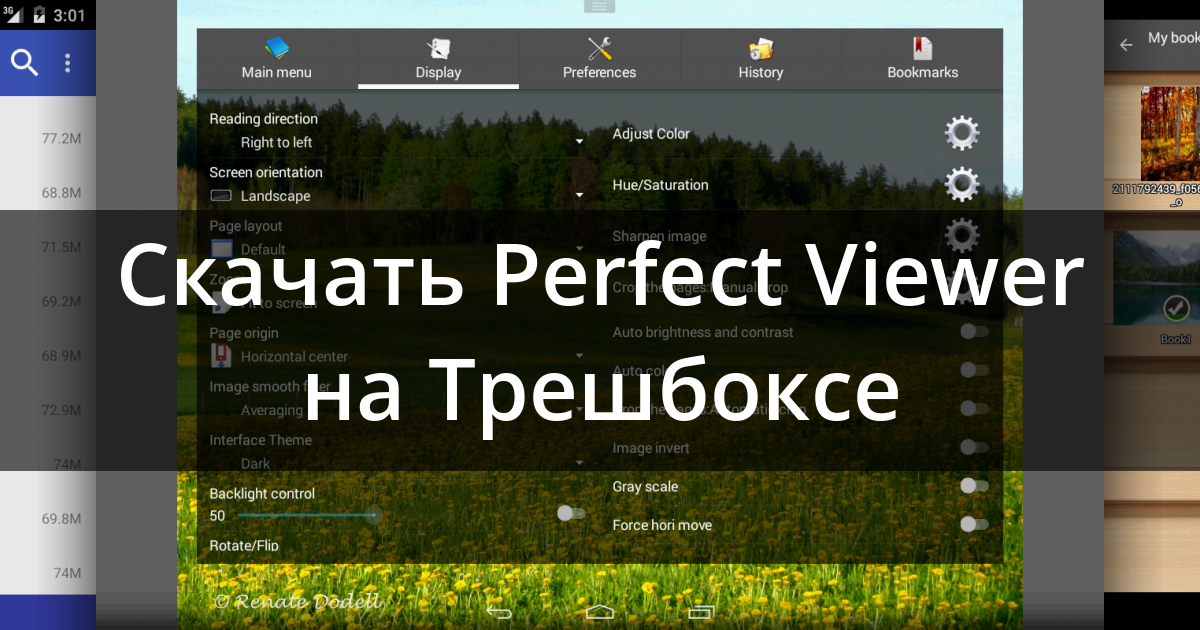Tap the Force hori move label
The width and height of the screenshot is (1200, 630).
coord(662,524)
